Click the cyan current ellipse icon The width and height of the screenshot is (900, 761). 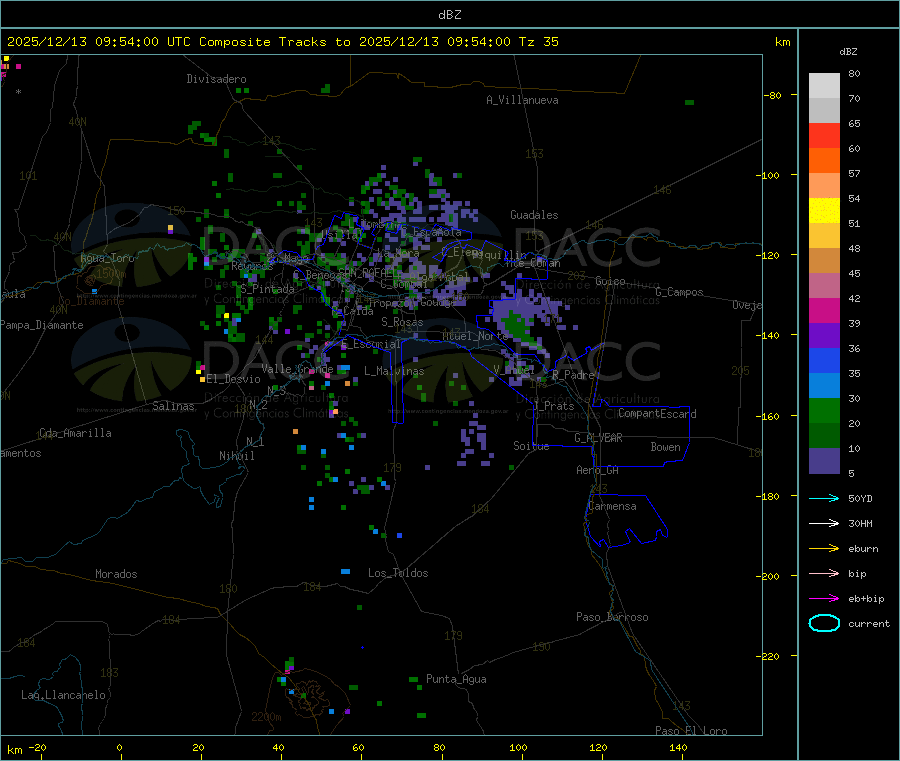(x=824, y=623)
